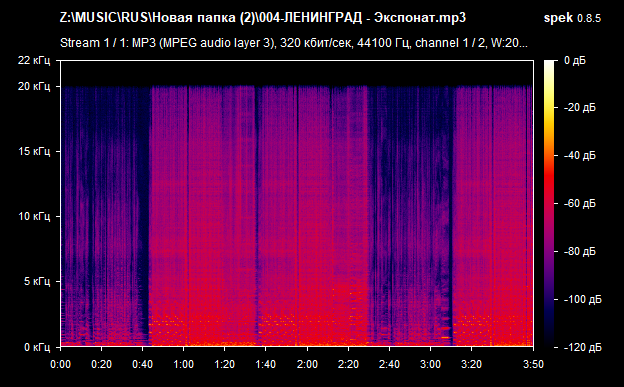Screen dimensions: 624x387
Task: Click the 15 кГц frequency axis label
Action: tap(34, 151)
